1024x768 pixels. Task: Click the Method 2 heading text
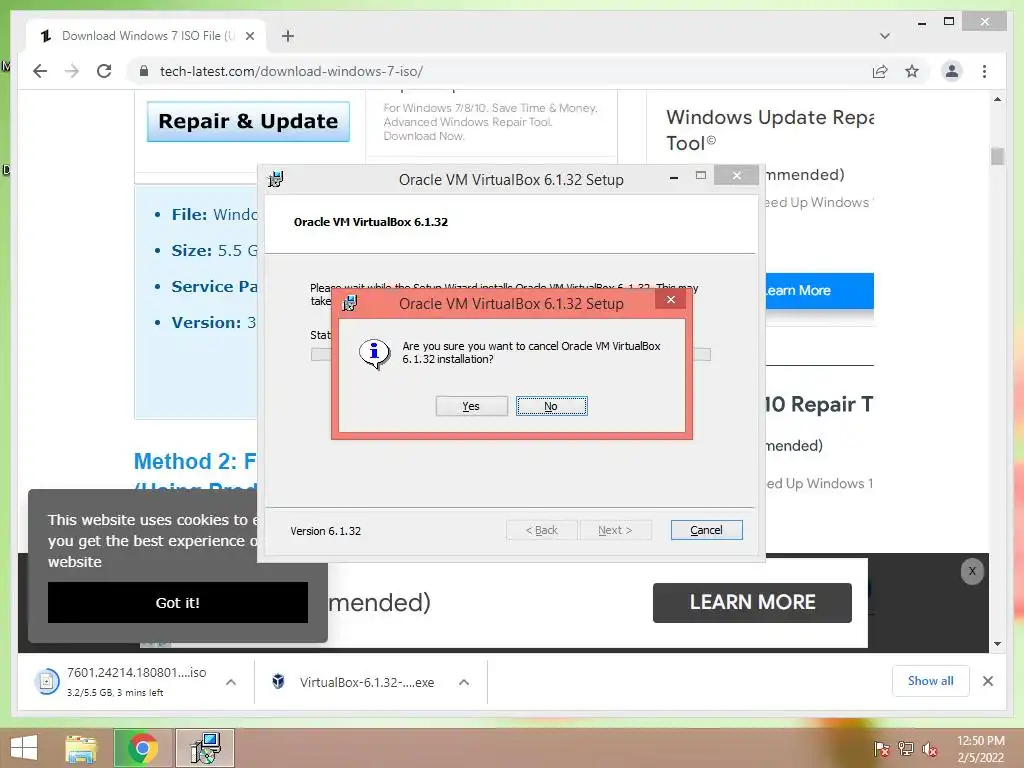[195, 462]
